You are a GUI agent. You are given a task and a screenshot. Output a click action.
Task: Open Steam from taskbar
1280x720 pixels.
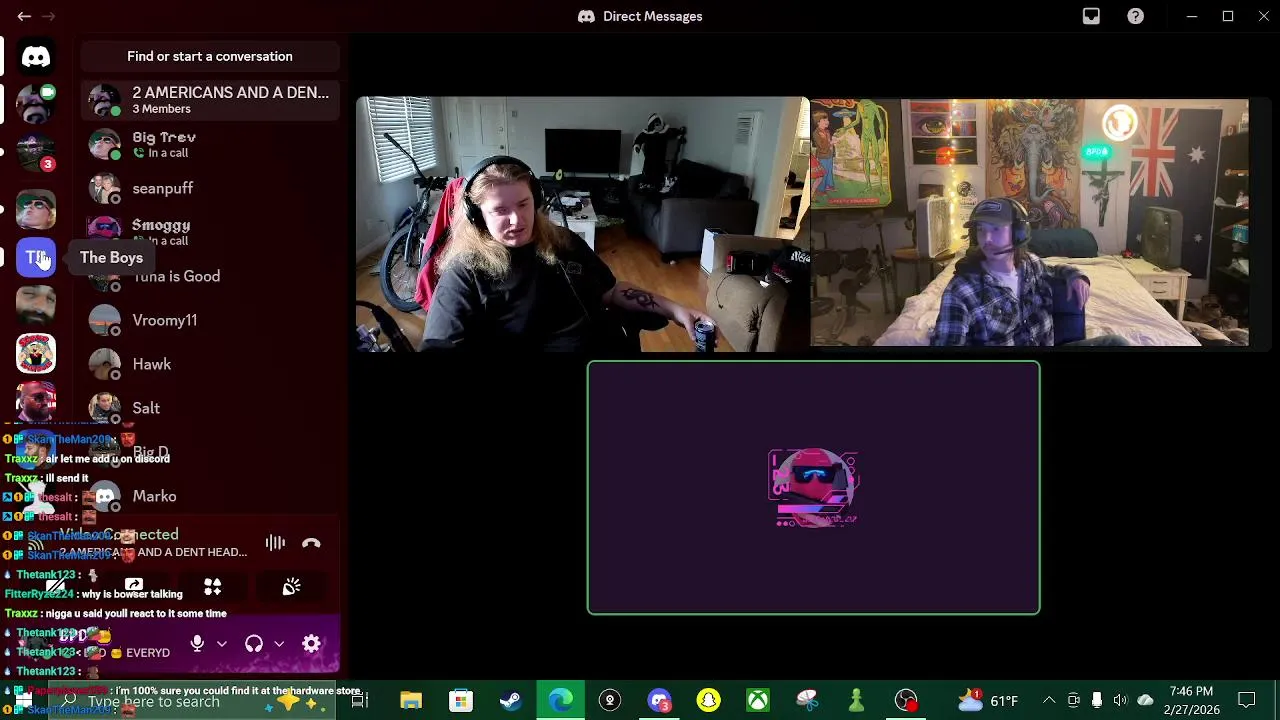pyautogui.click(x=510, y=700)
